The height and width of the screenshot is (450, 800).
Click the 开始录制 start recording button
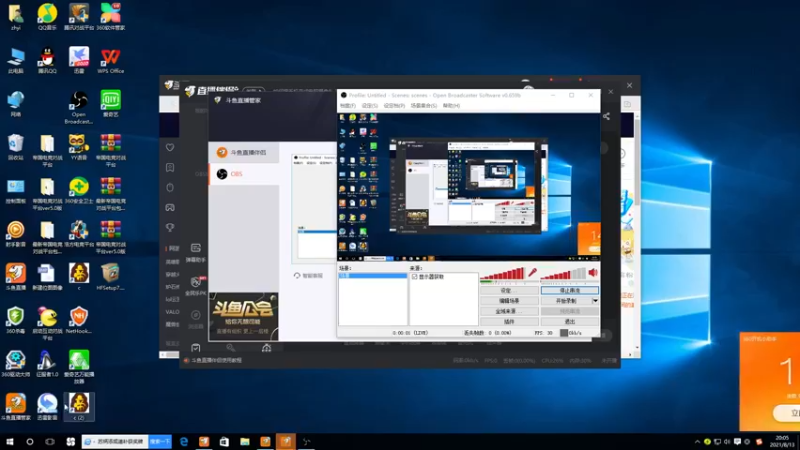tap(566, 301)
